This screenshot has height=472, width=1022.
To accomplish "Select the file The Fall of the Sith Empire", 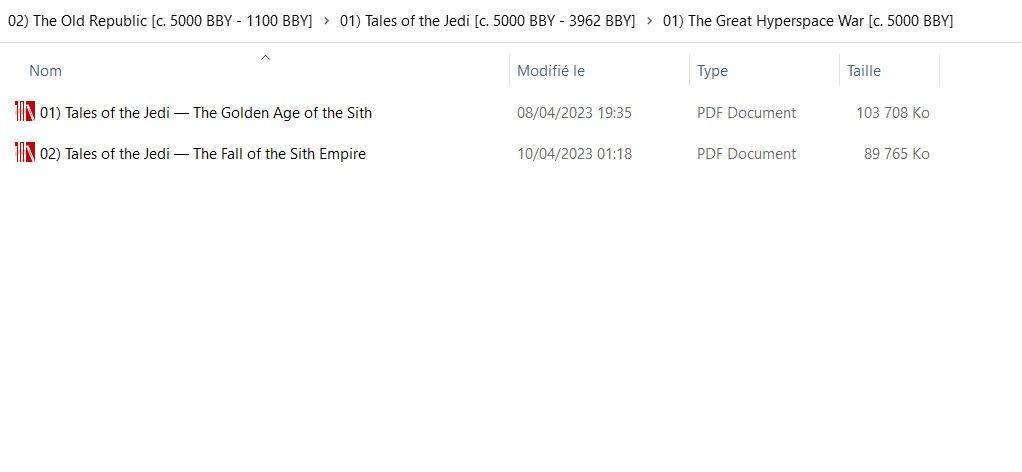I will [x=203, y=154].
